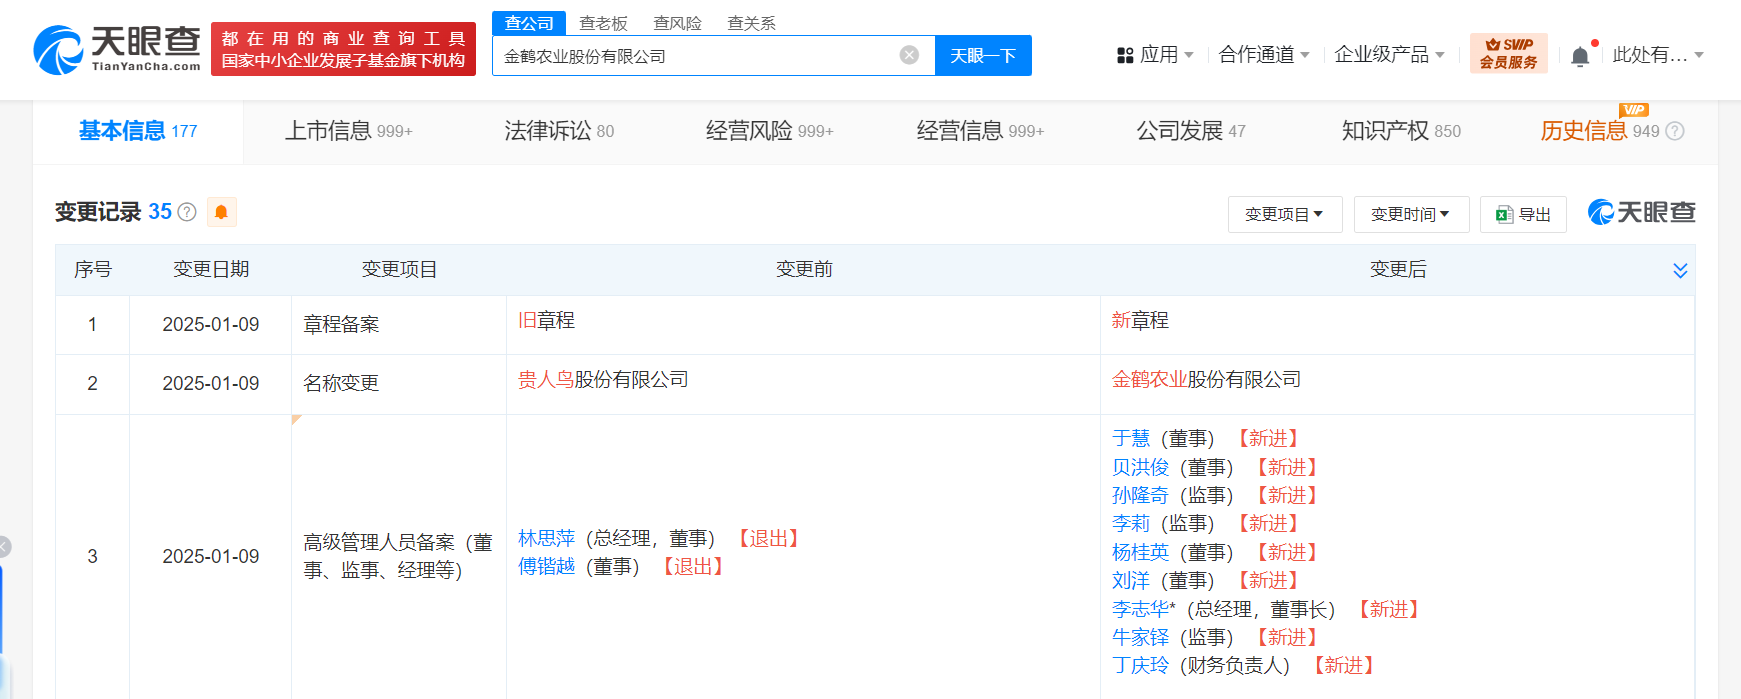Open 丁庆玲 financial officer link

pyautogui.click(x=1140, y=665)
